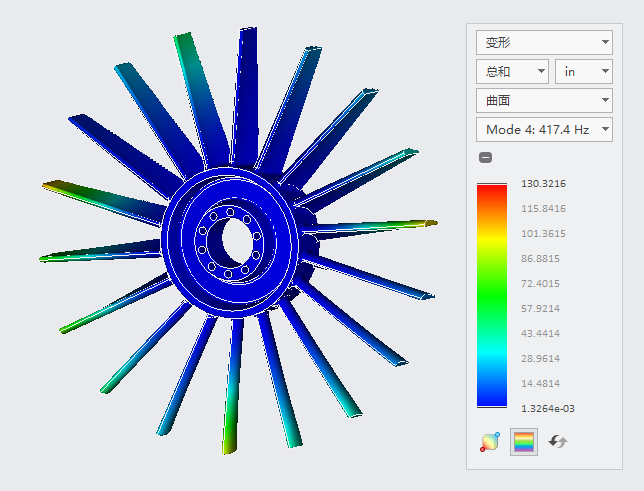The image size is (644, 491).
Task: Click the multicolor sphere display options icon
Action: click(490, 441)
